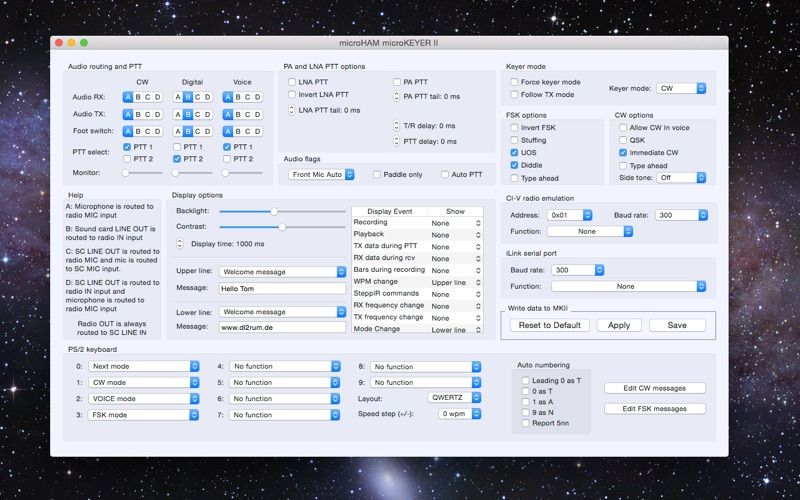This screenshot has height=500, width=800.
Task: Click Display time stepper
Action: [x=180, y=244]
